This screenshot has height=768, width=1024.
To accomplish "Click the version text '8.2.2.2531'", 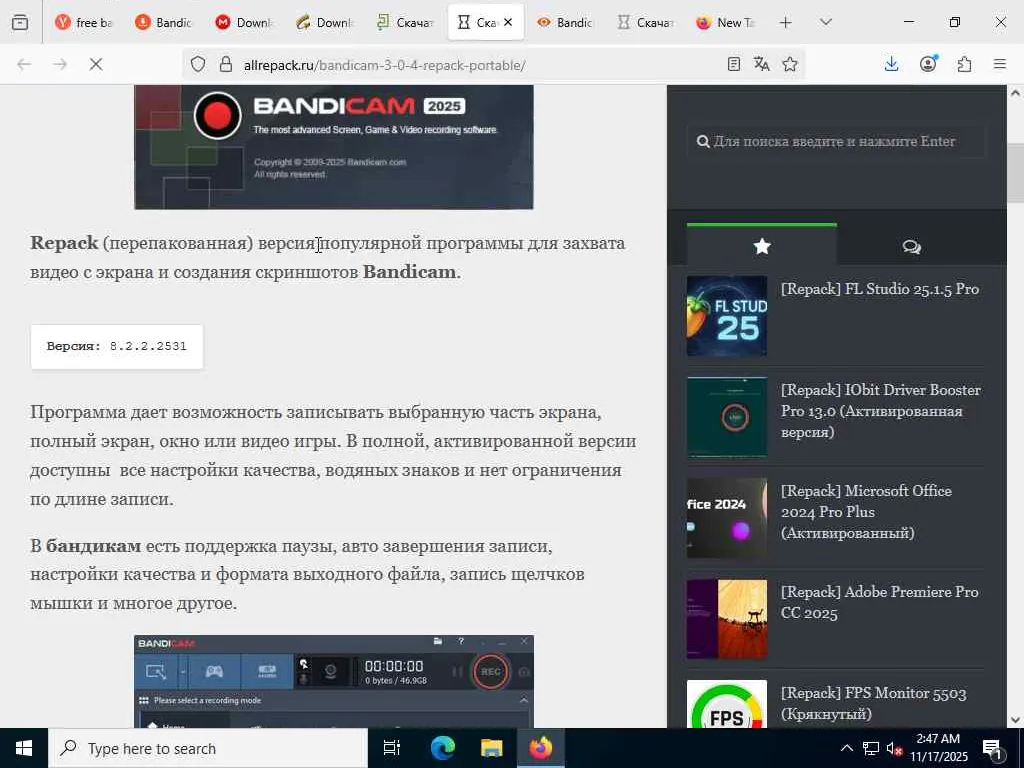I will [x=148, y=346].
